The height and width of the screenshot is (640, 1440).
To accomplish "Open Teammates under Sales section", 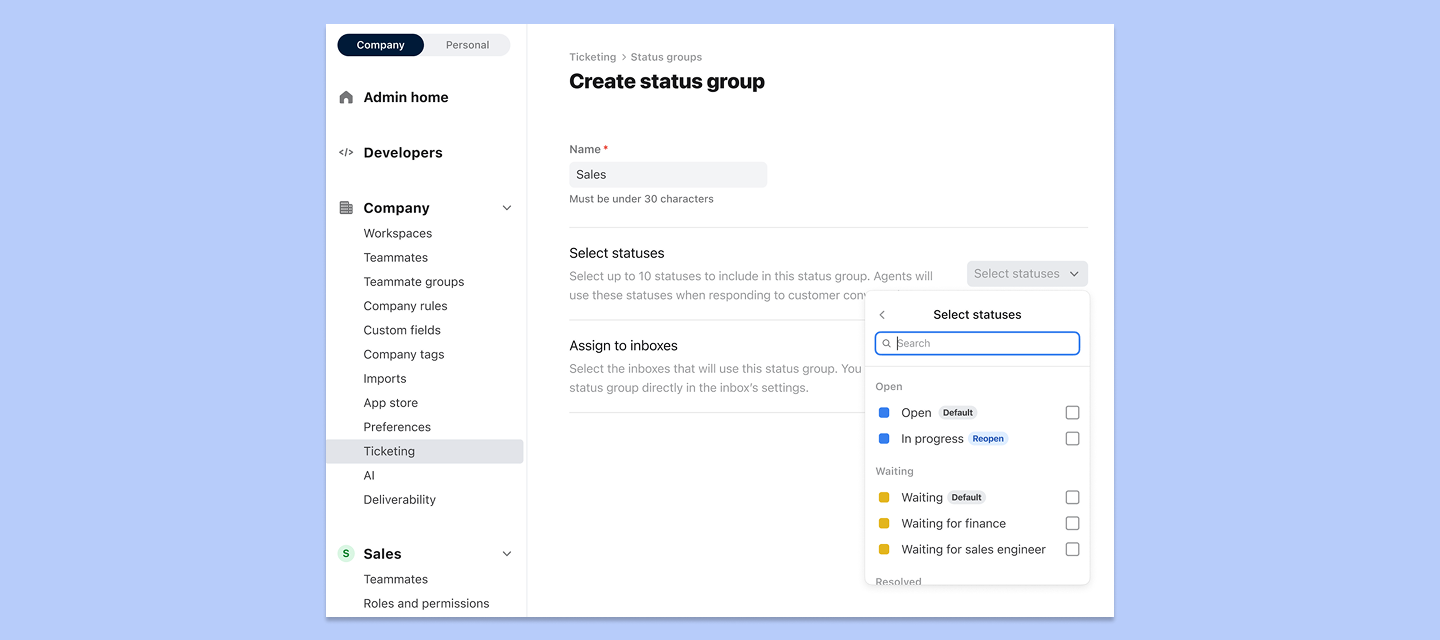I will pyautogui.click(x=396, y=580).
